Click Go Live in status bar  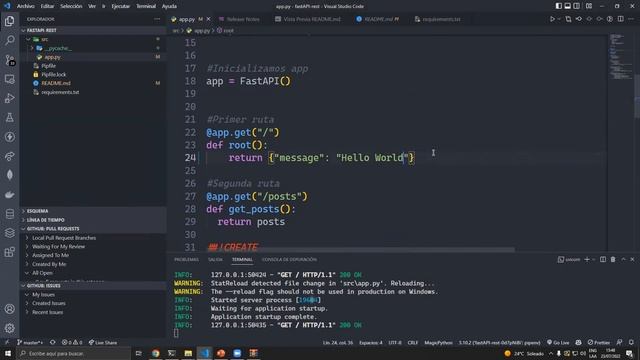[558, 342]
